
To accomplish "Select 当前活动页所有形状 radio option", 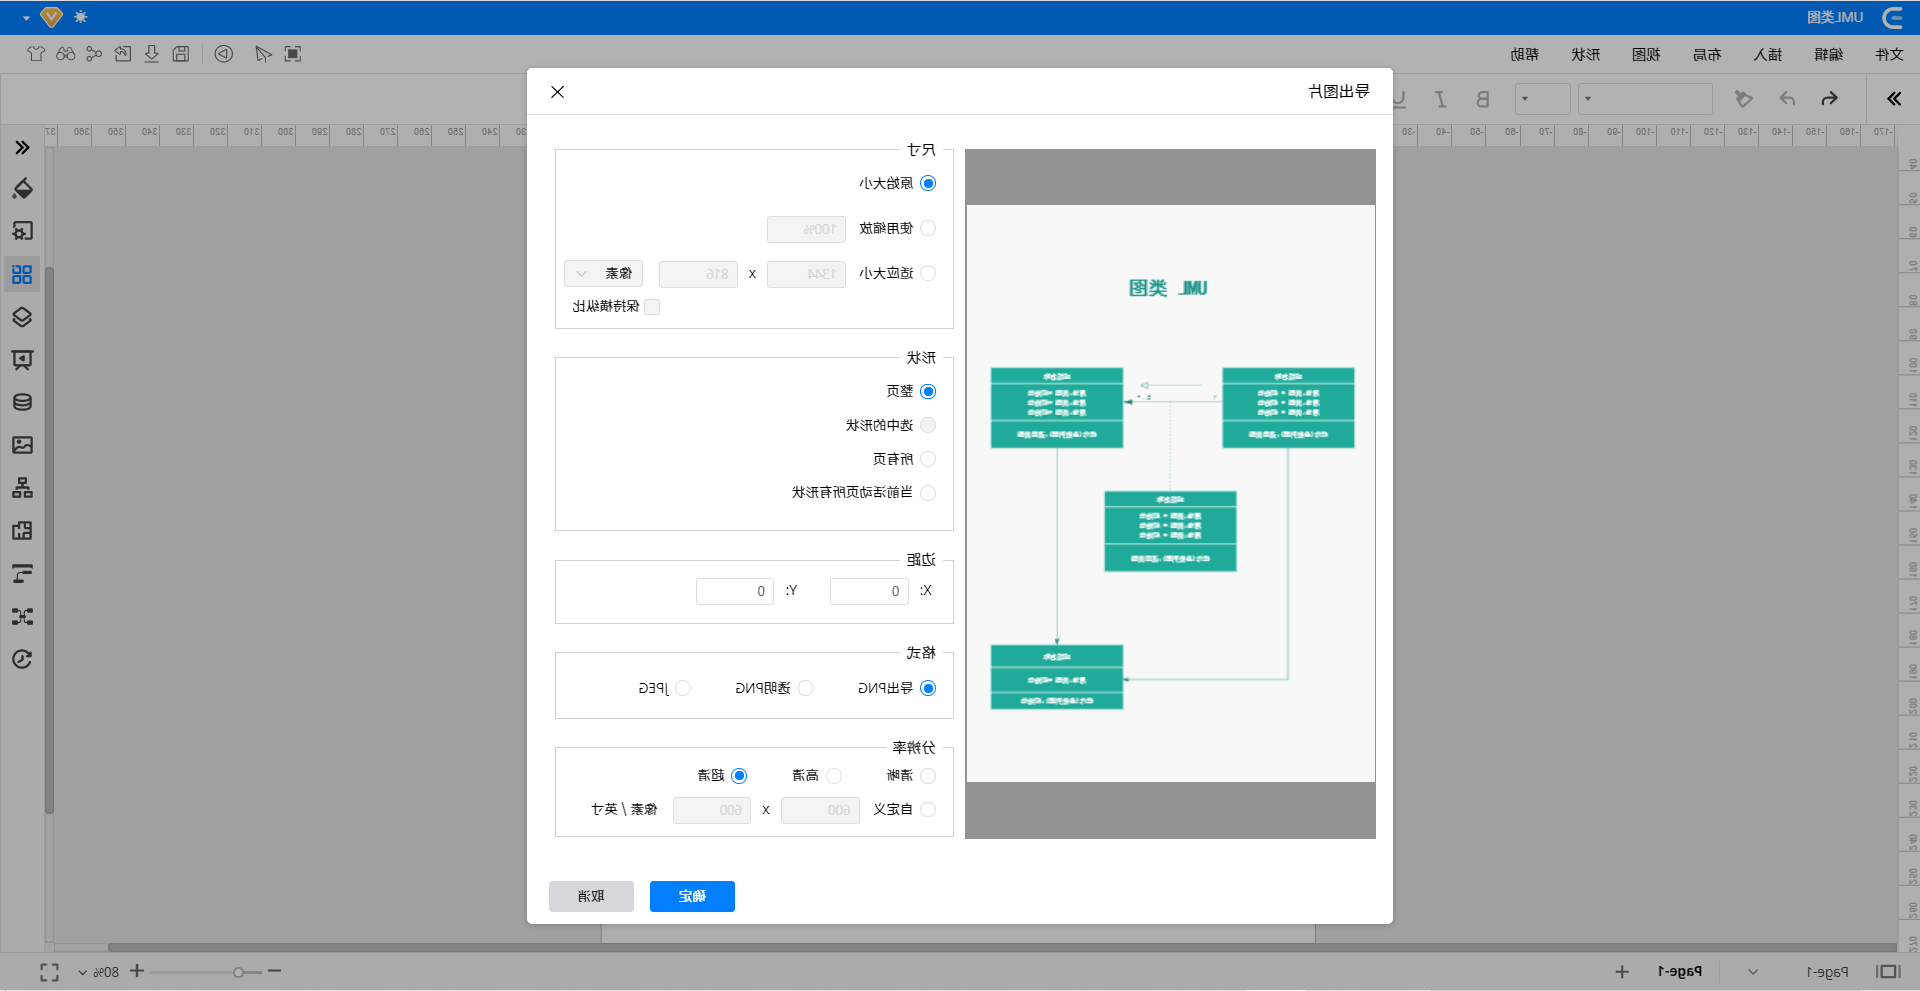I will [928, 493].
